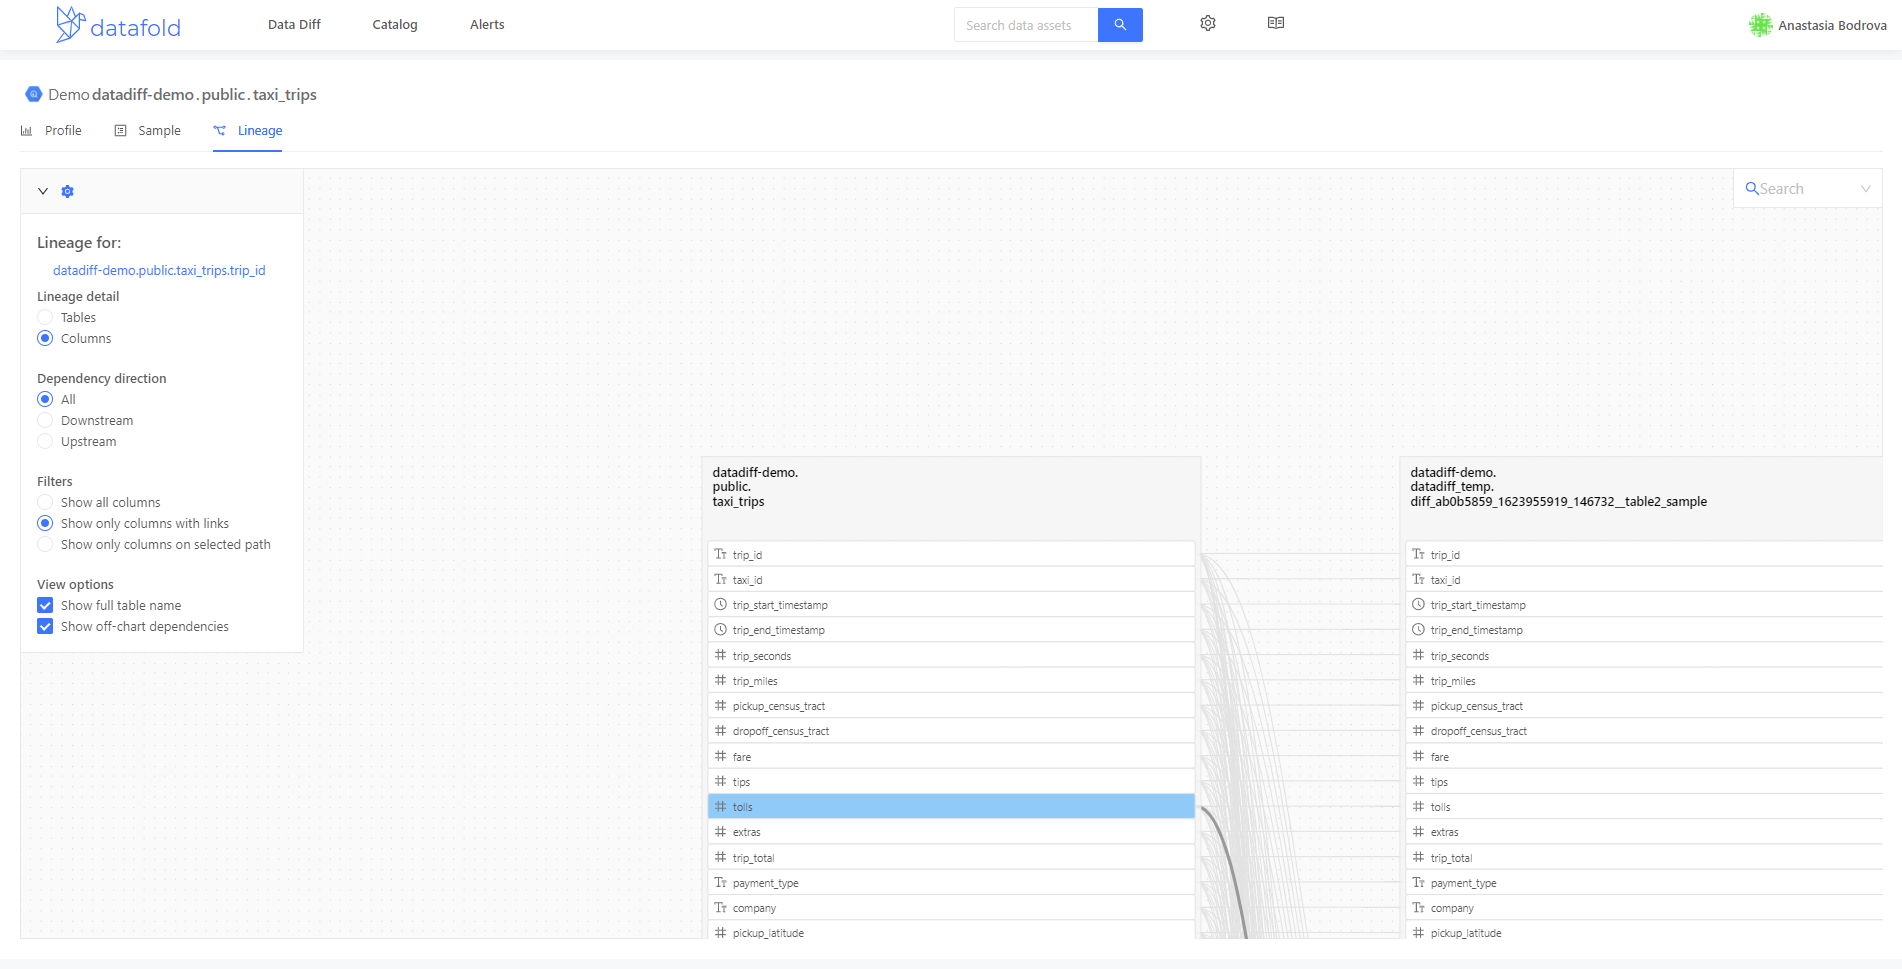Viewport: 1902px width, 969px height.
Task: Open Alerts menu
Action: 487,25
